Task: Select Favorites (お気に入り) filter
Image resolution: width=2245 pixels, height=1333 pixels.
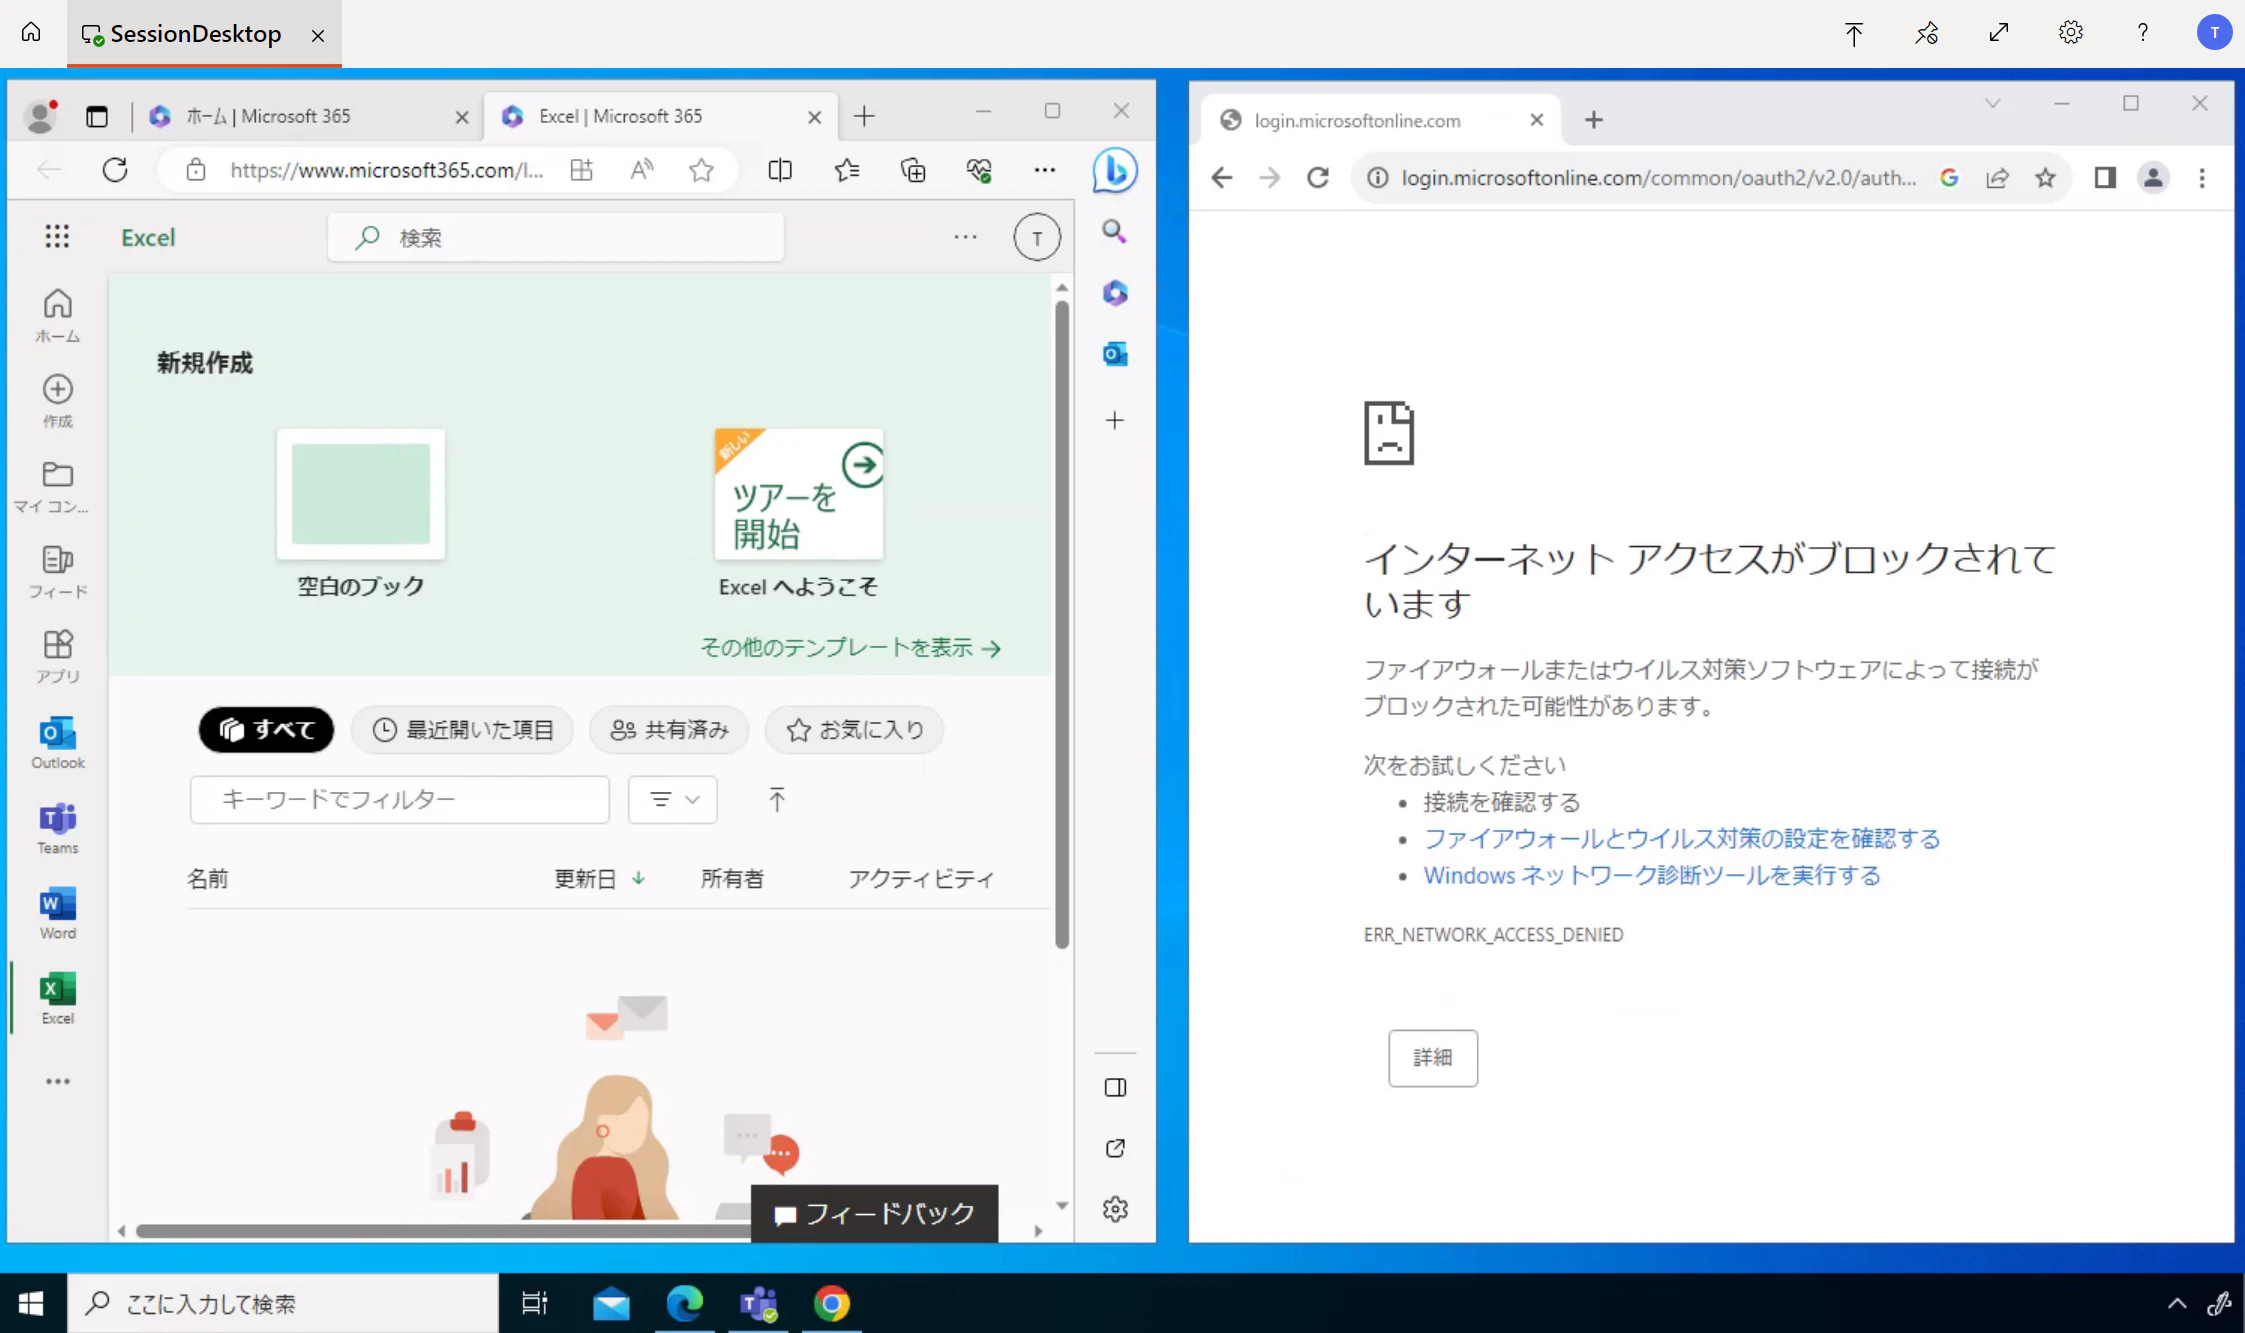Action: coord(855,730)
